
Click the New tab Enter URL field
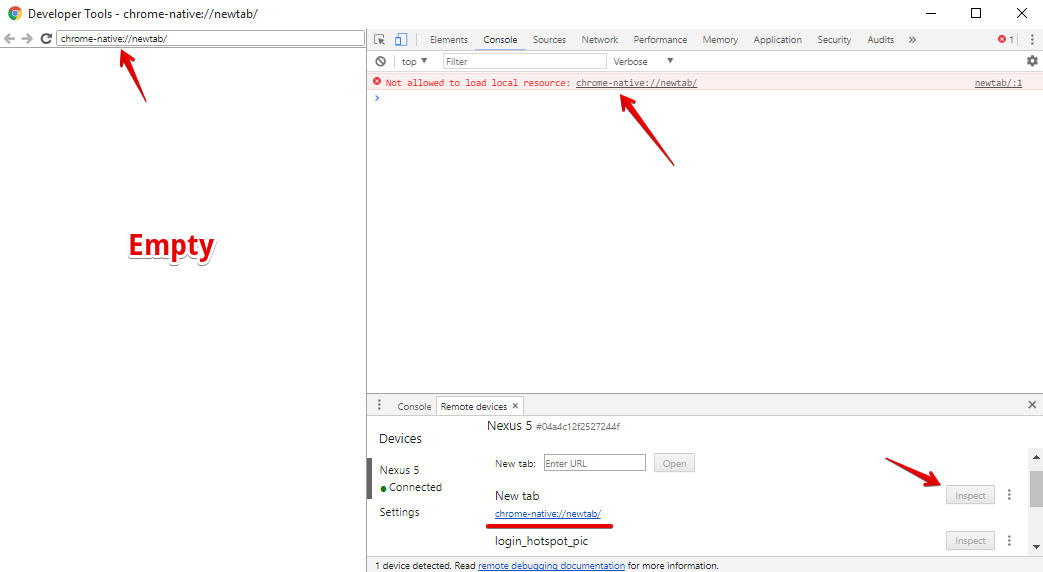coord(595,463)
